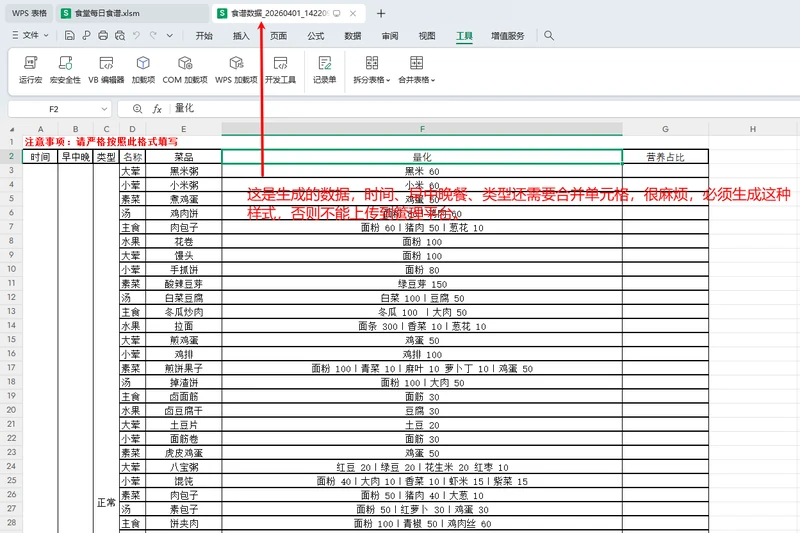Click the red 注意事项 notice text
This screenshot has height=533, width=800.
[x=102, y=142]
